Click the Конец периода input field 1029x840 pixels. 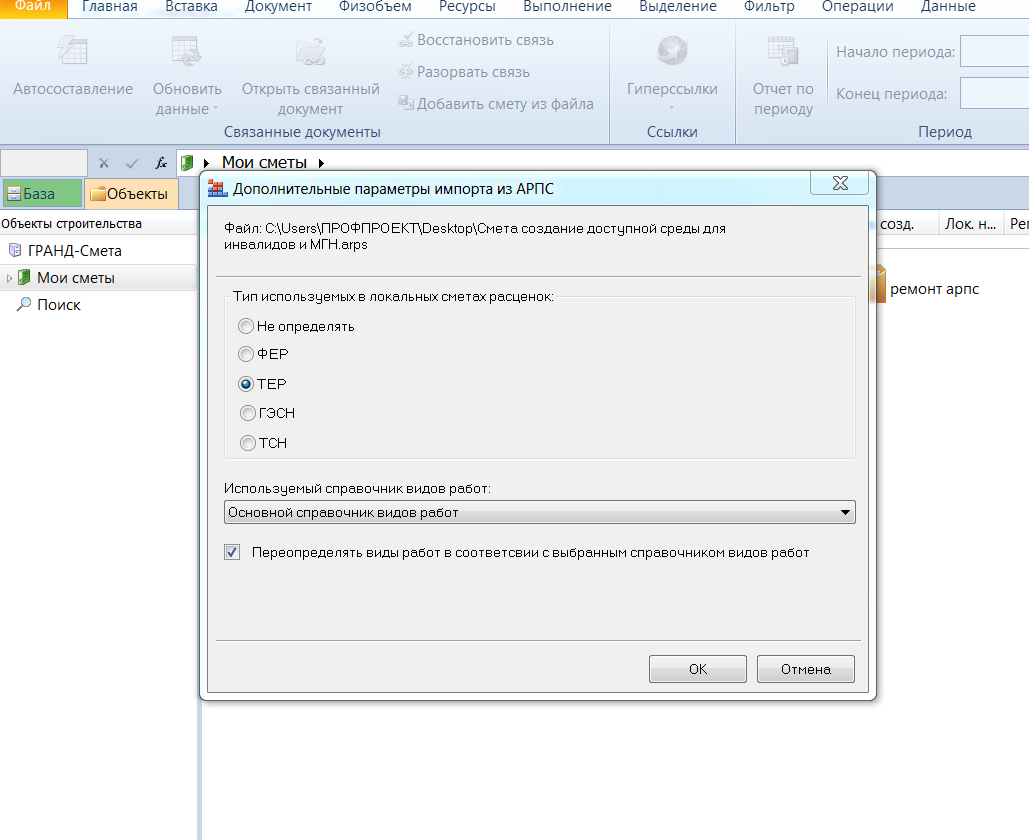tap(994, 93)
